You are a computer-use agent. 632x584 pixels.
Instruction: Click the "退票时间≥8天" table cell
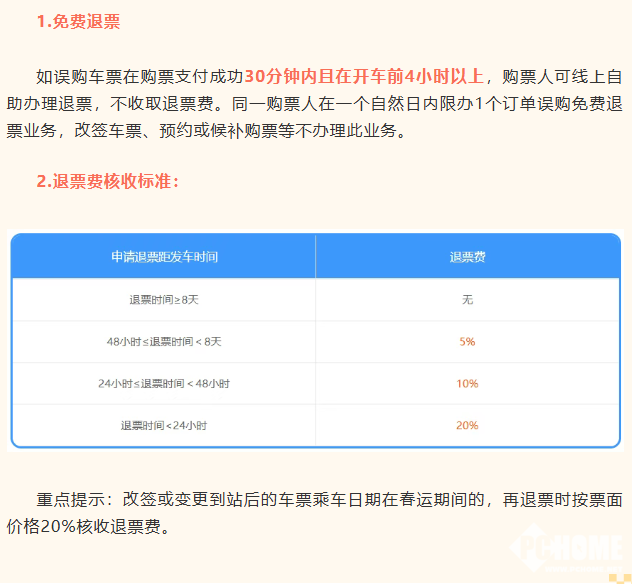(164, 299)
